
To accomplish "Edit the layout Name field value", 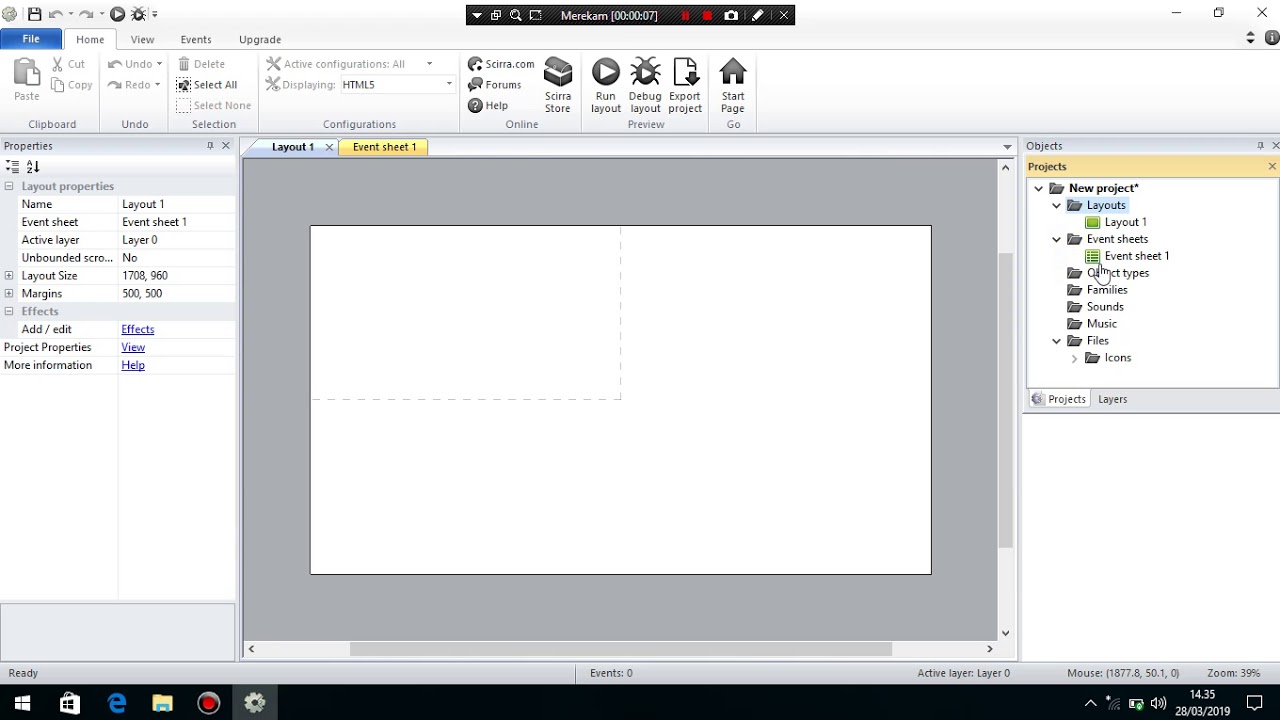I will (x=177, y=204).
